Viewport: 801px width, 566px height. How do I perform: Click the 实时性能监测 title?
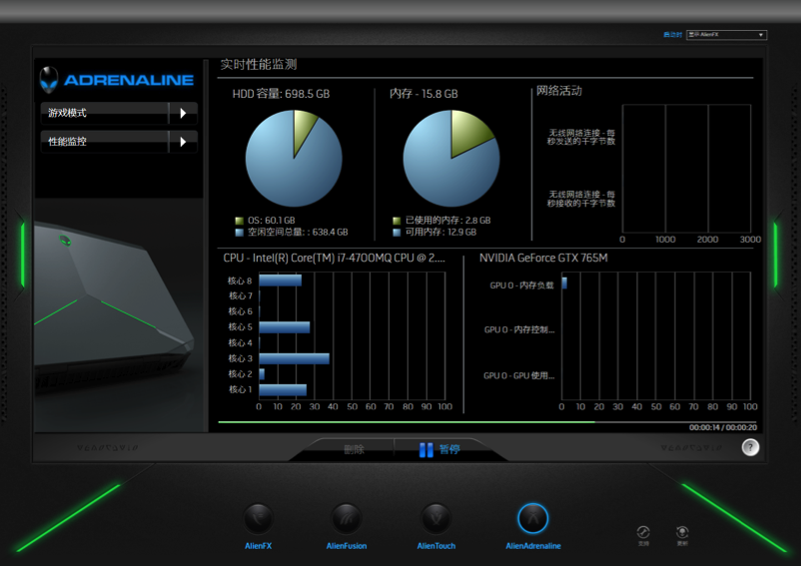(258, 64)
